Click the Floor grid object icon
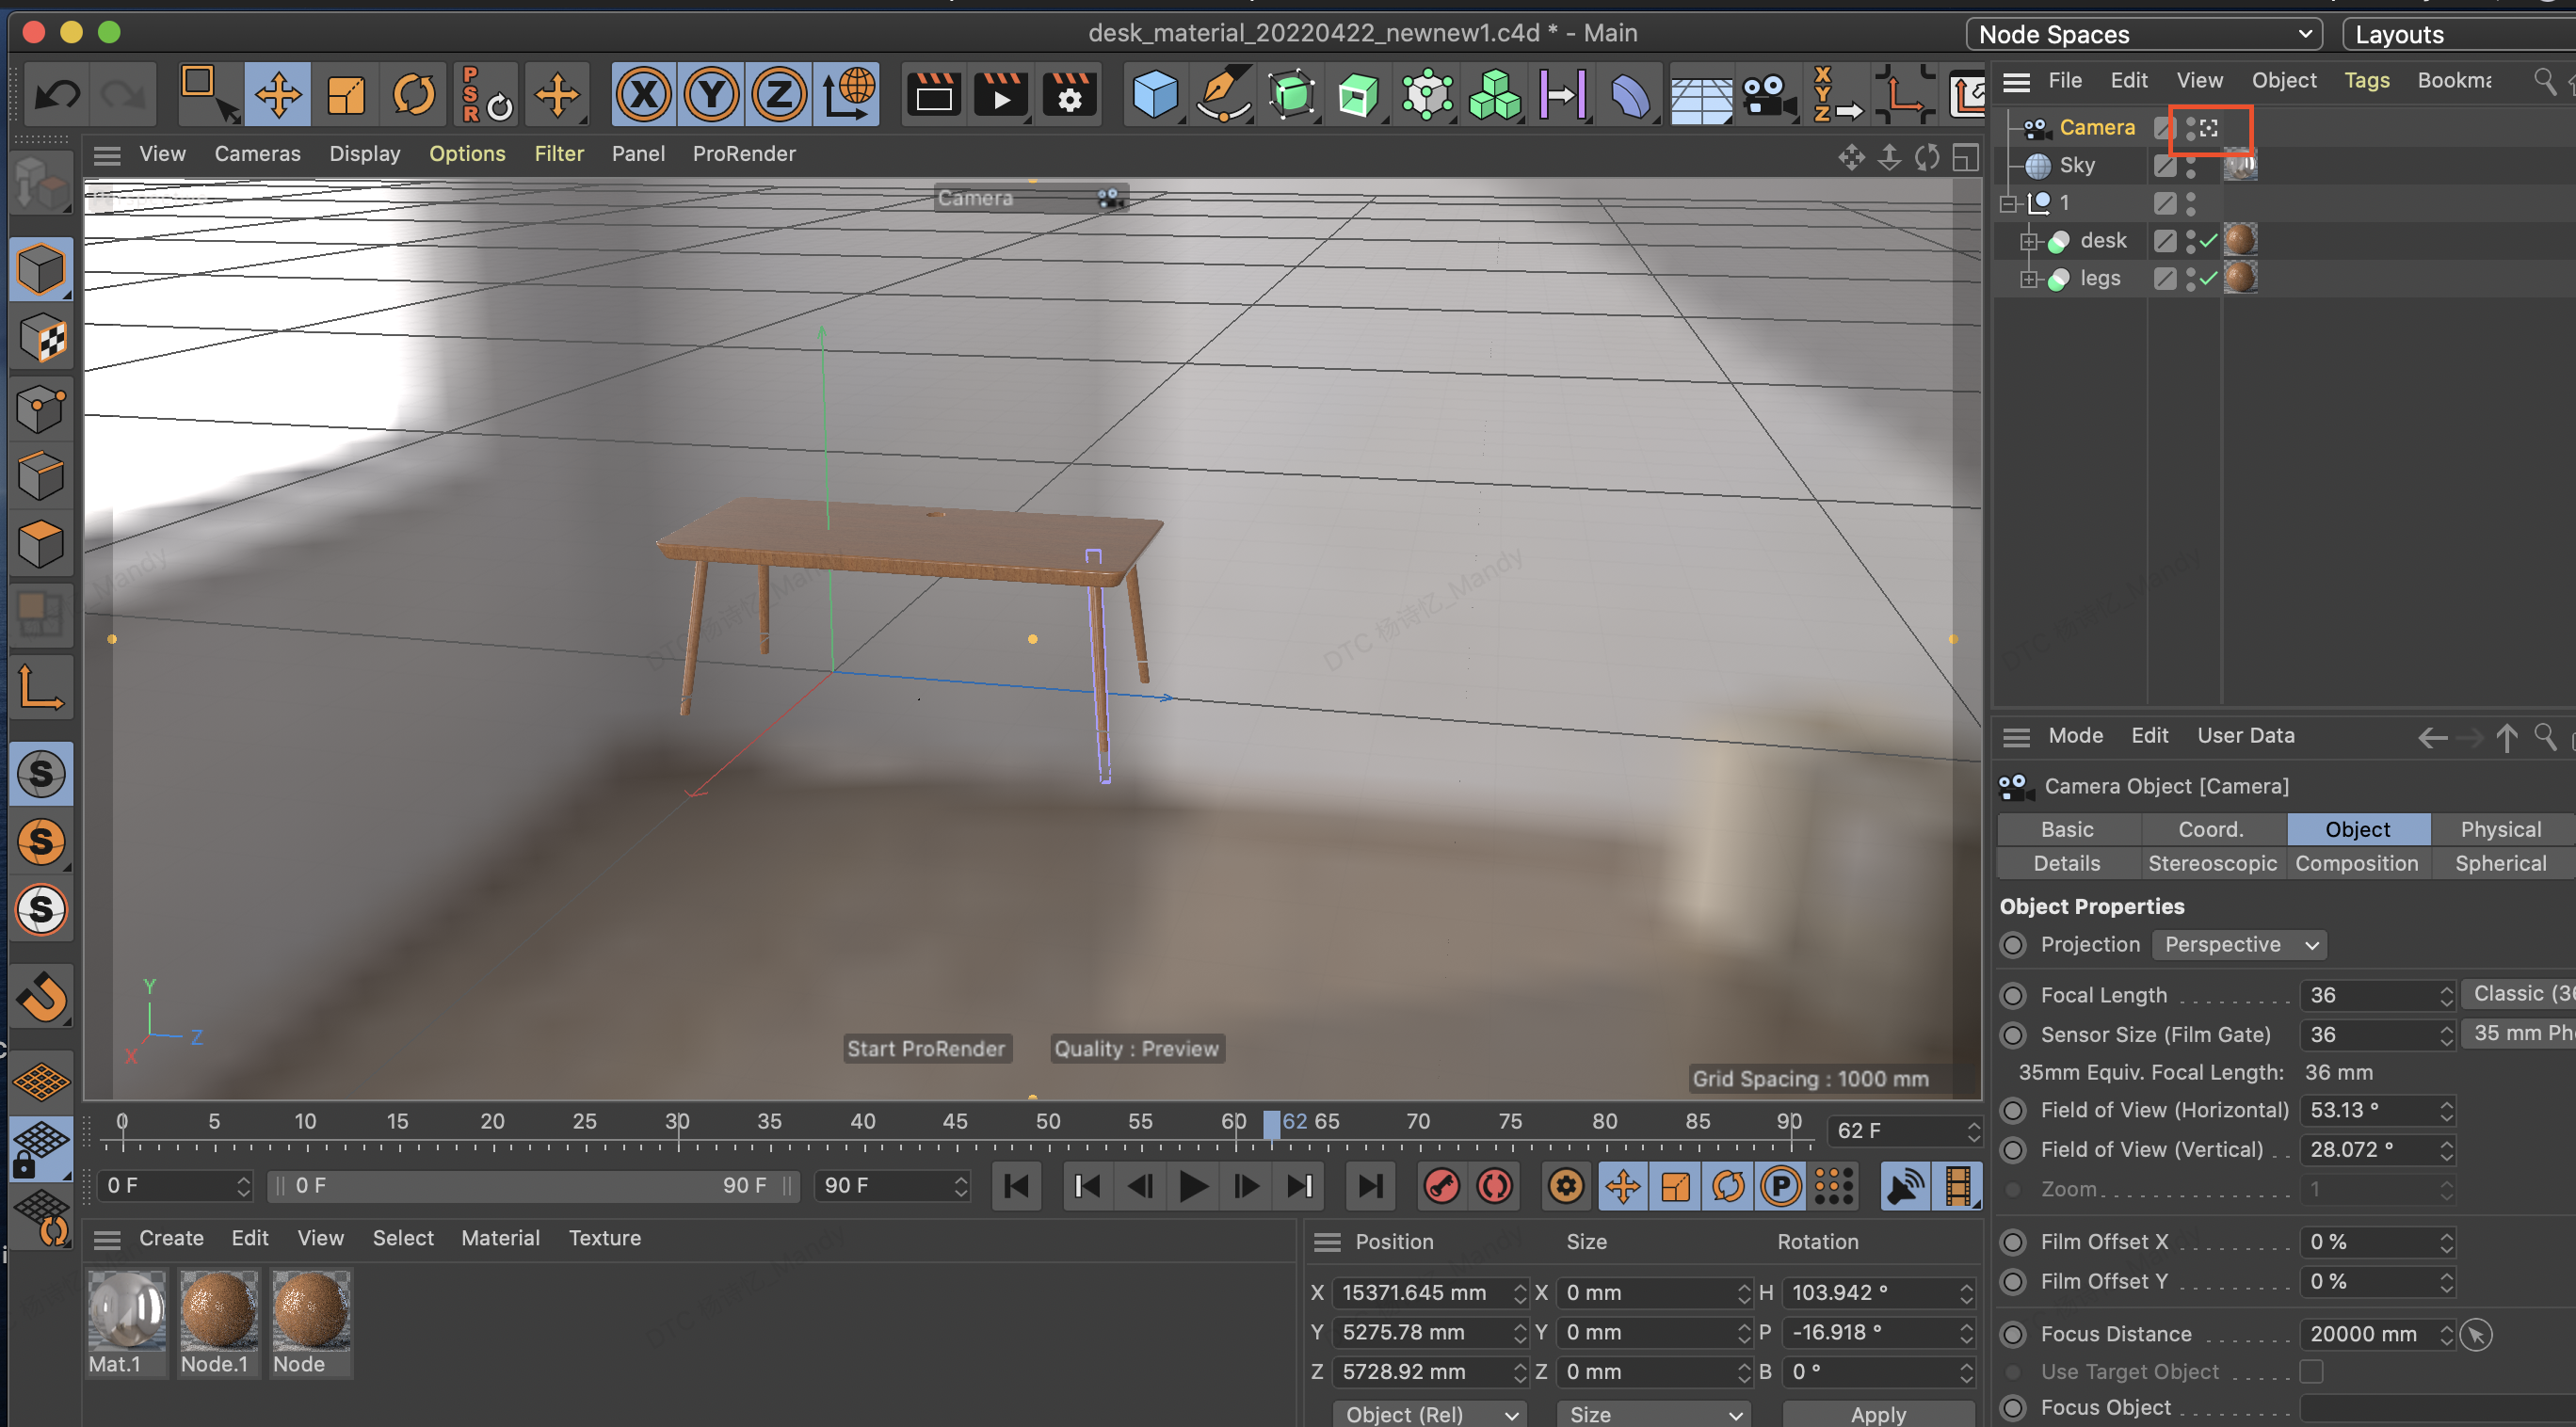 pos(1701,97)
